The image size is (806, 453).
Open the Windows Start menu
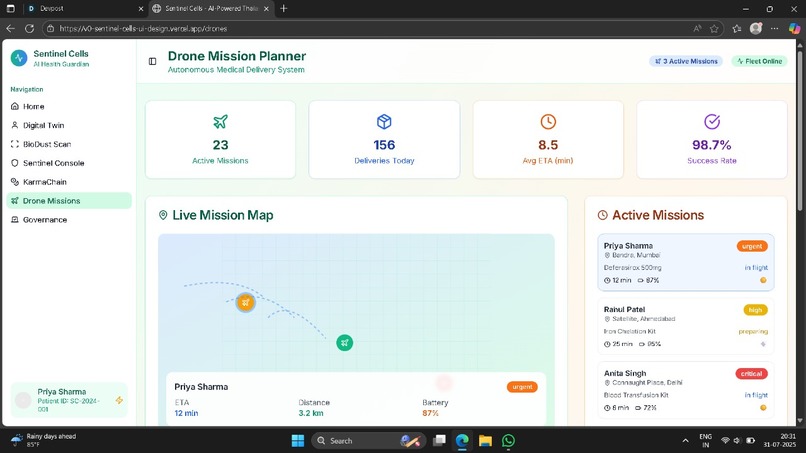[298, 441]
